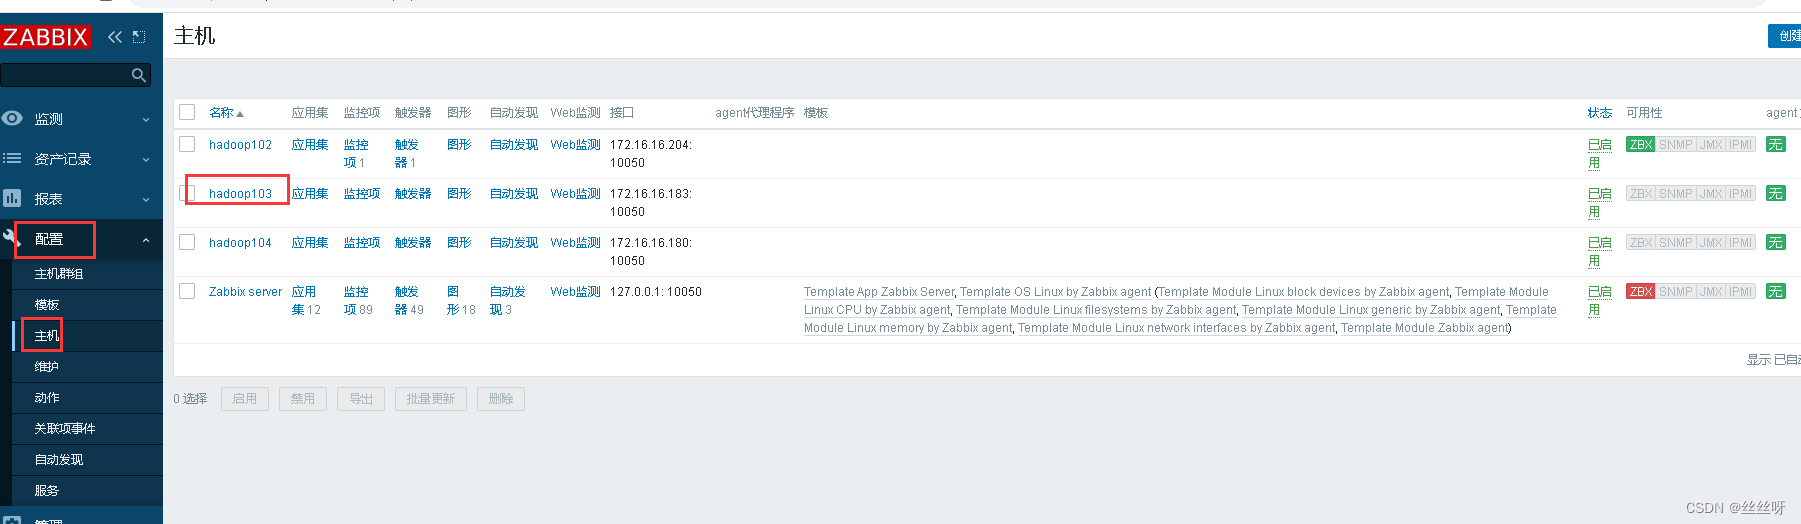Click the wrench icon for 配置
The width and height of the screenshot is (1801, 524).
pos(12,238)
